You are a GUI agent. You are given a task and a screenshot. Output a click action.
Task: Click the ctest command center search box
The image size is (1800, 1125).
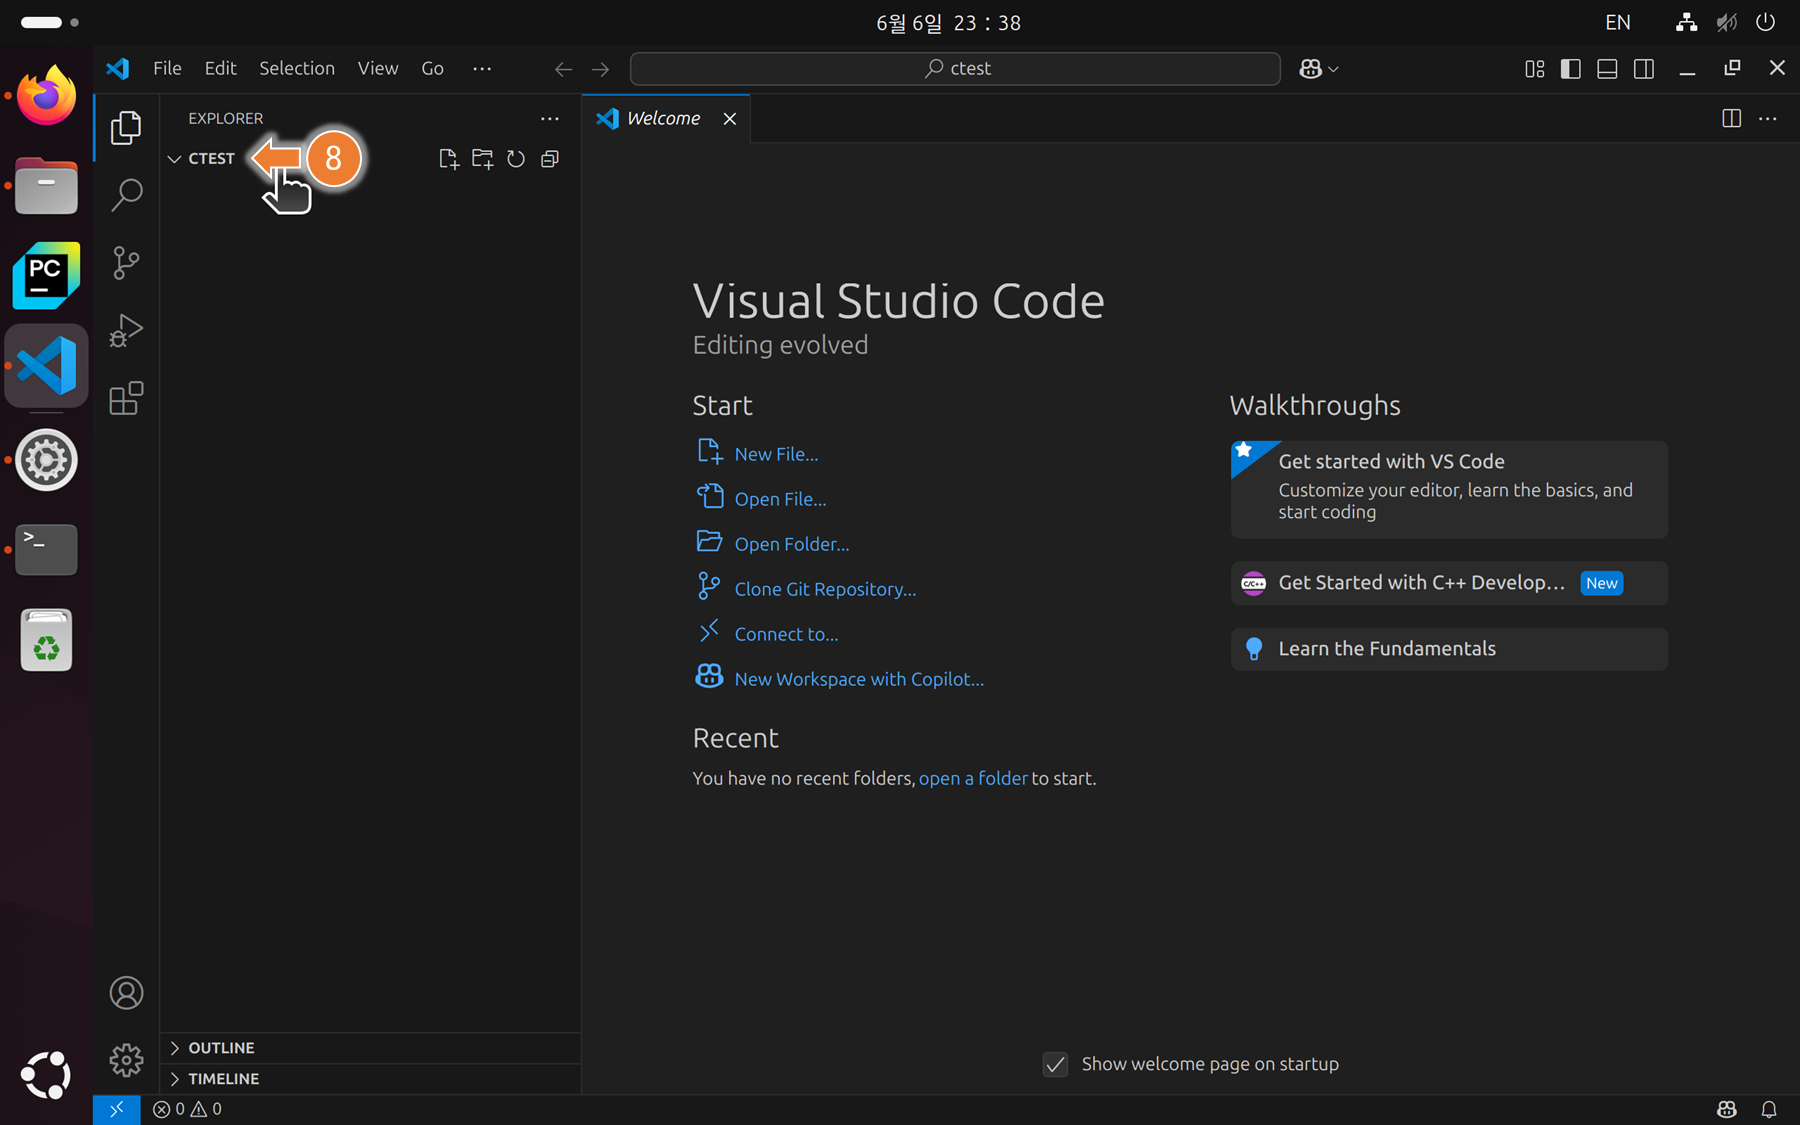tap(955, 69)
